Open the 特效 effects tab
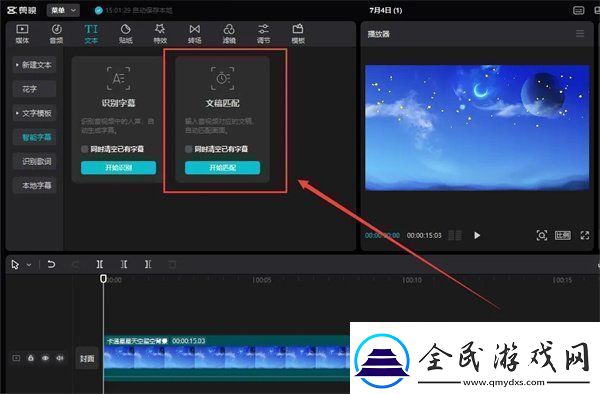 pyautogui.click(x=160, y=34)
